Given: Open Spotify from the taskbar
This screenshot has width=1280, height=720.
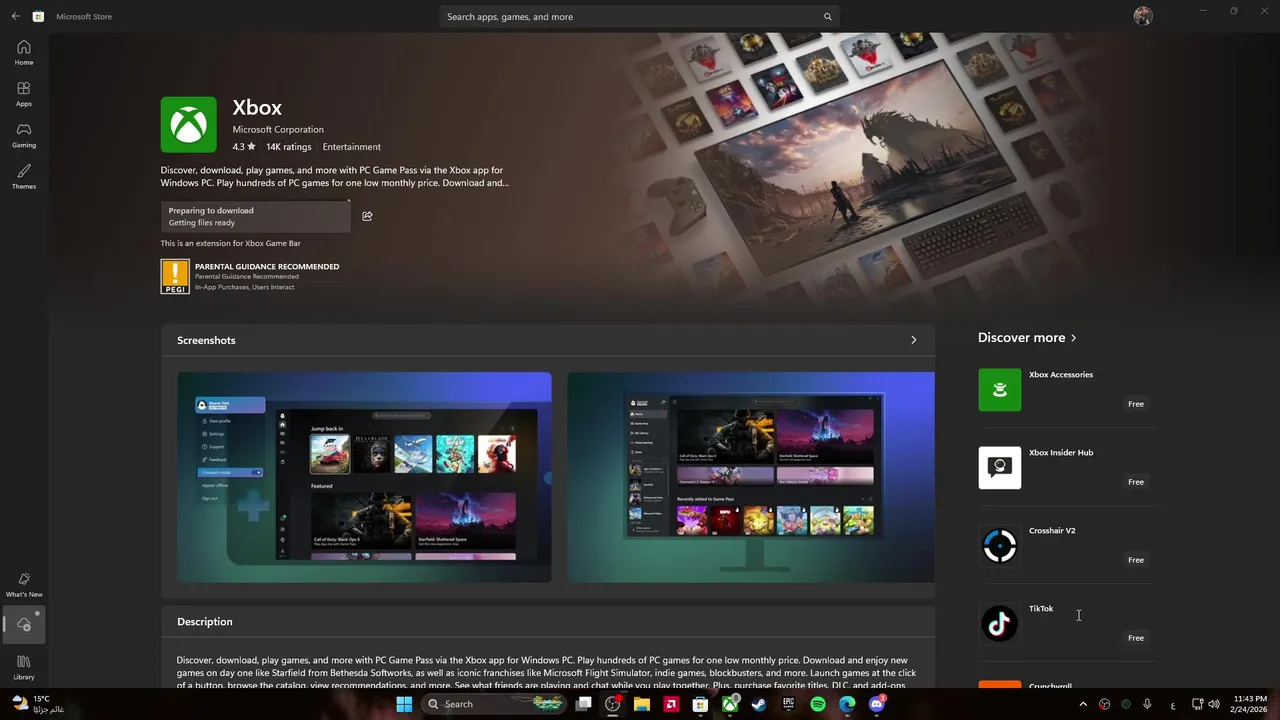Looking at the screenshot, I should [818, 704].
